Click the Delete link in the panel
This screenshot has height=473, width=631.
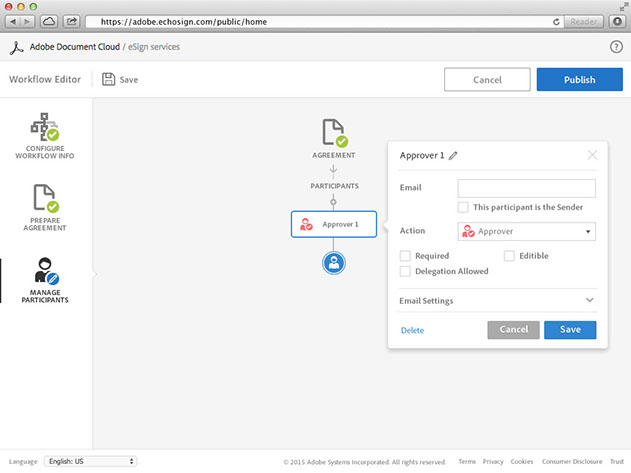click(412, 330)
